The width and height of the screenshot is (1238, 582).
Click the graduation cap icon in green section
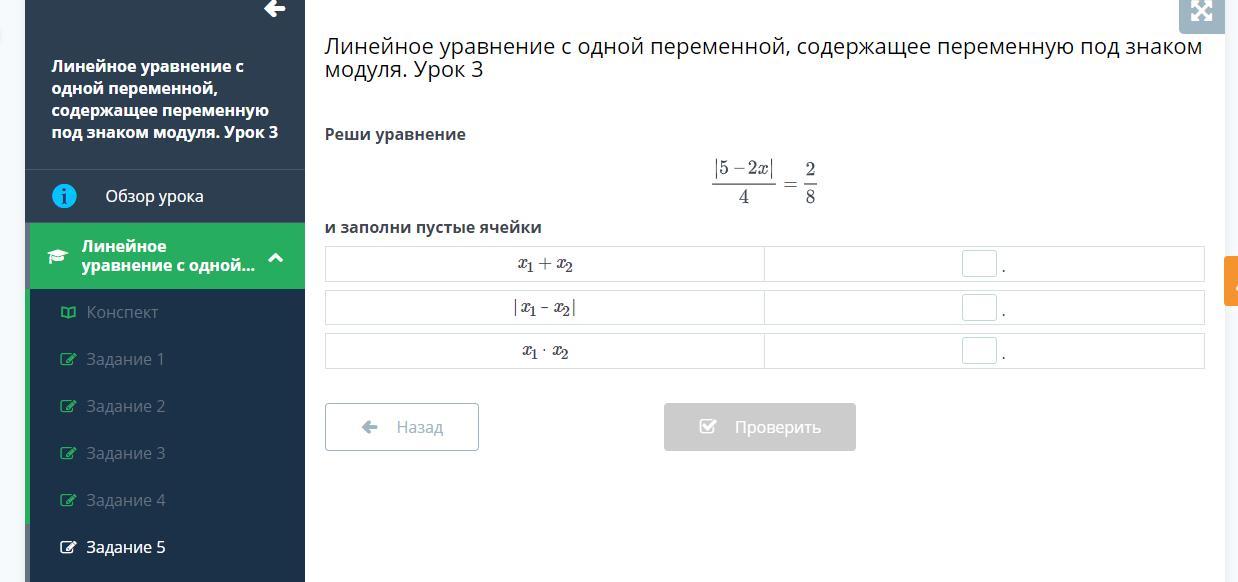click(57, 257)
